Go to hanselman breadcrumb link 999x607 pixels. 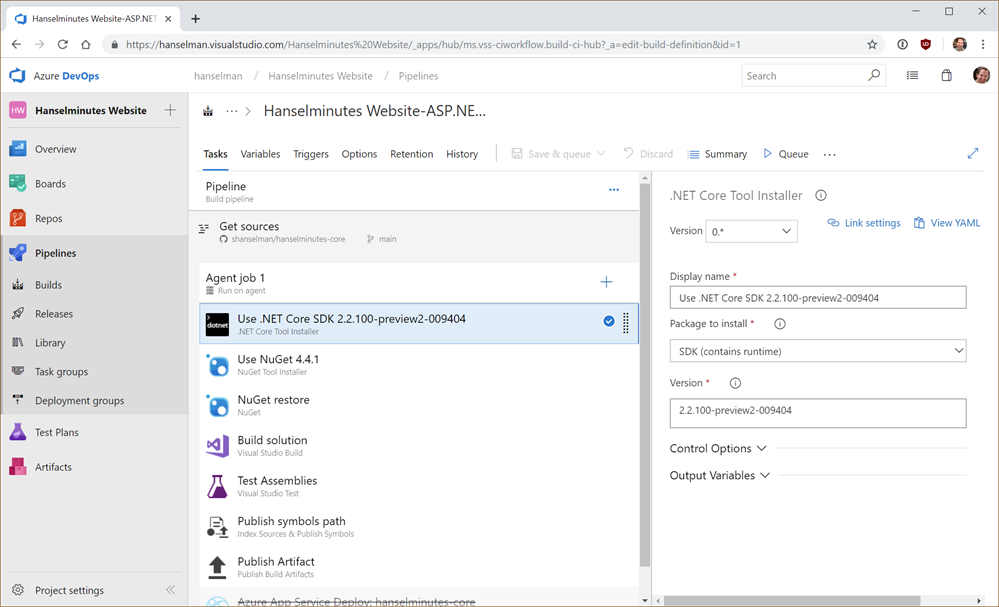218,75
